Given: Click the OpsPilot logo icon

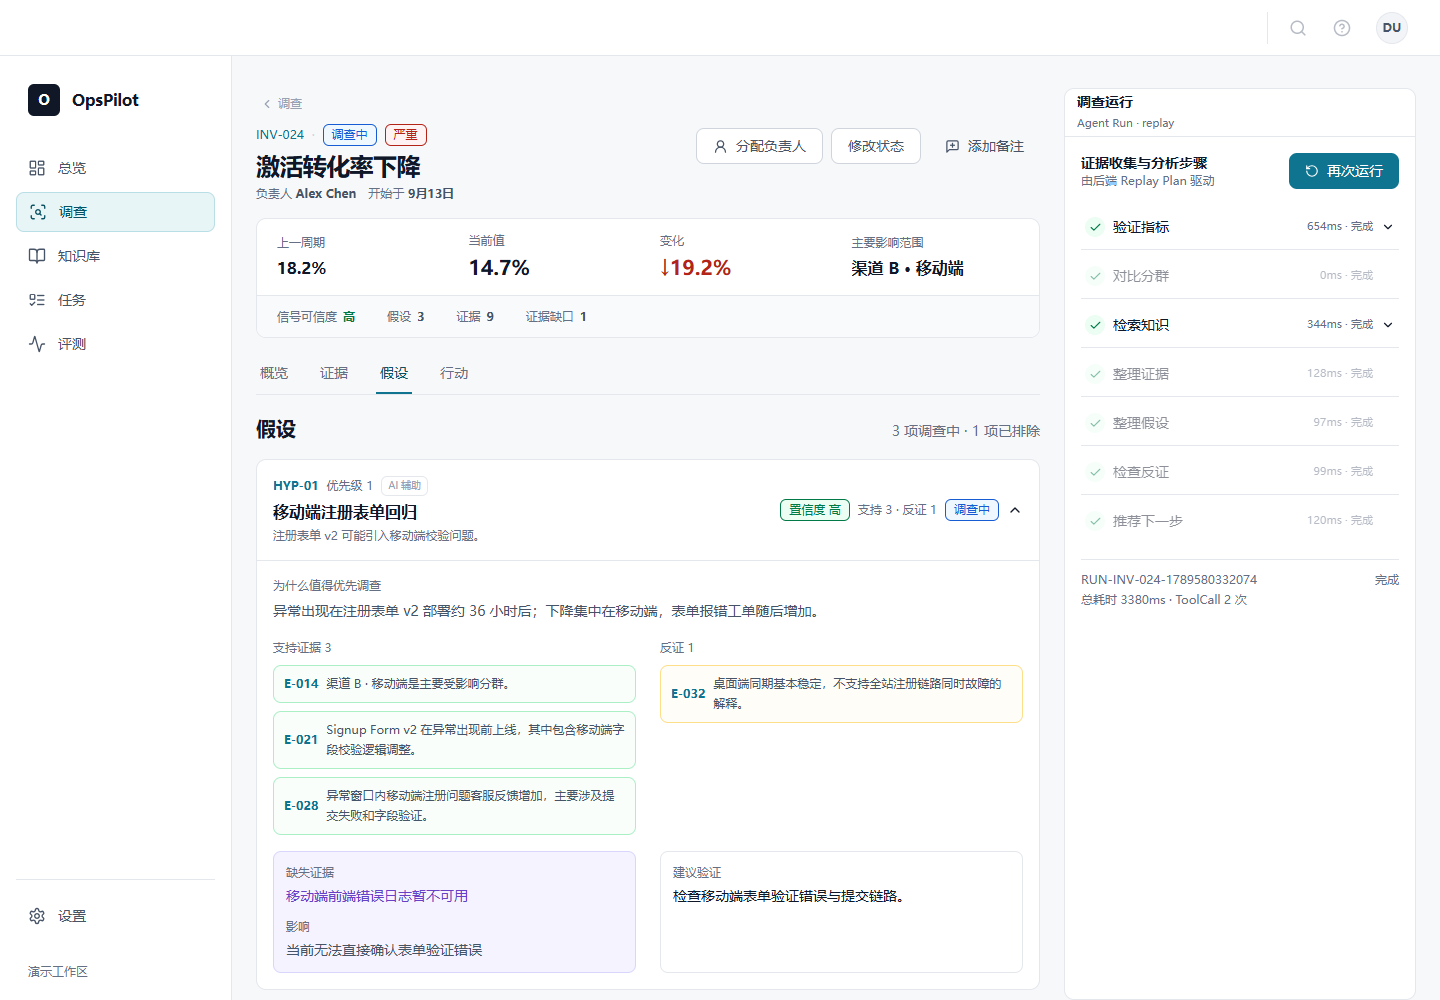Looking at the screenshot, I should [x=44, y=100].
